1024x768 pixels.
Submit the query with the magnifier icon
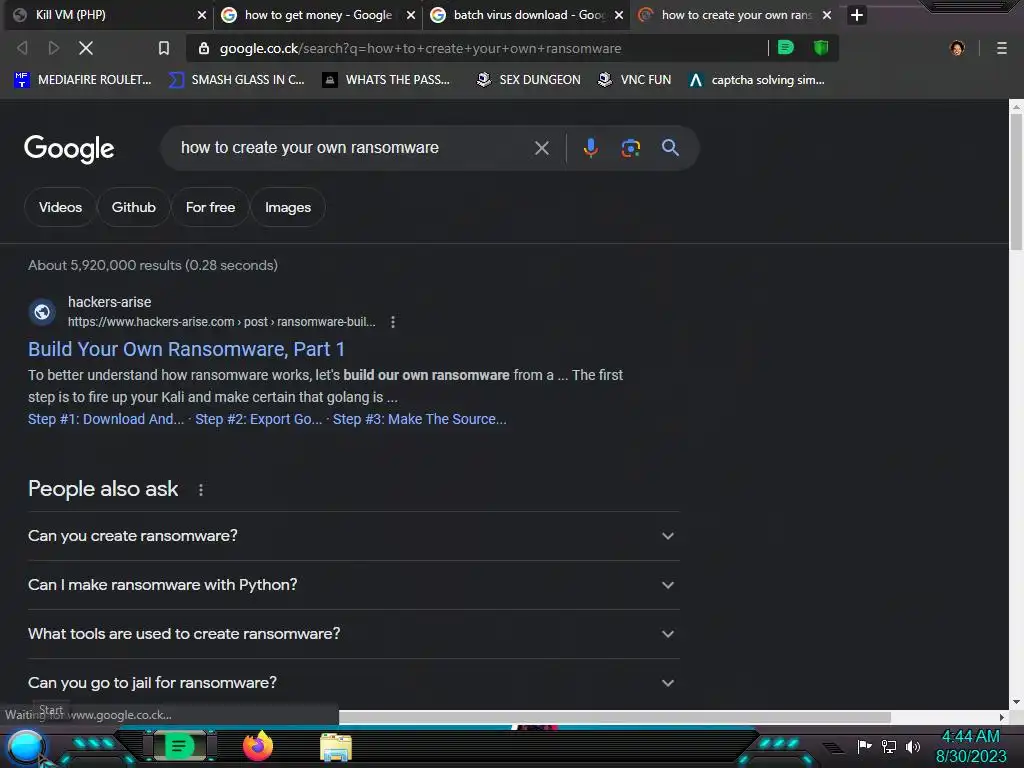(670, 148)
